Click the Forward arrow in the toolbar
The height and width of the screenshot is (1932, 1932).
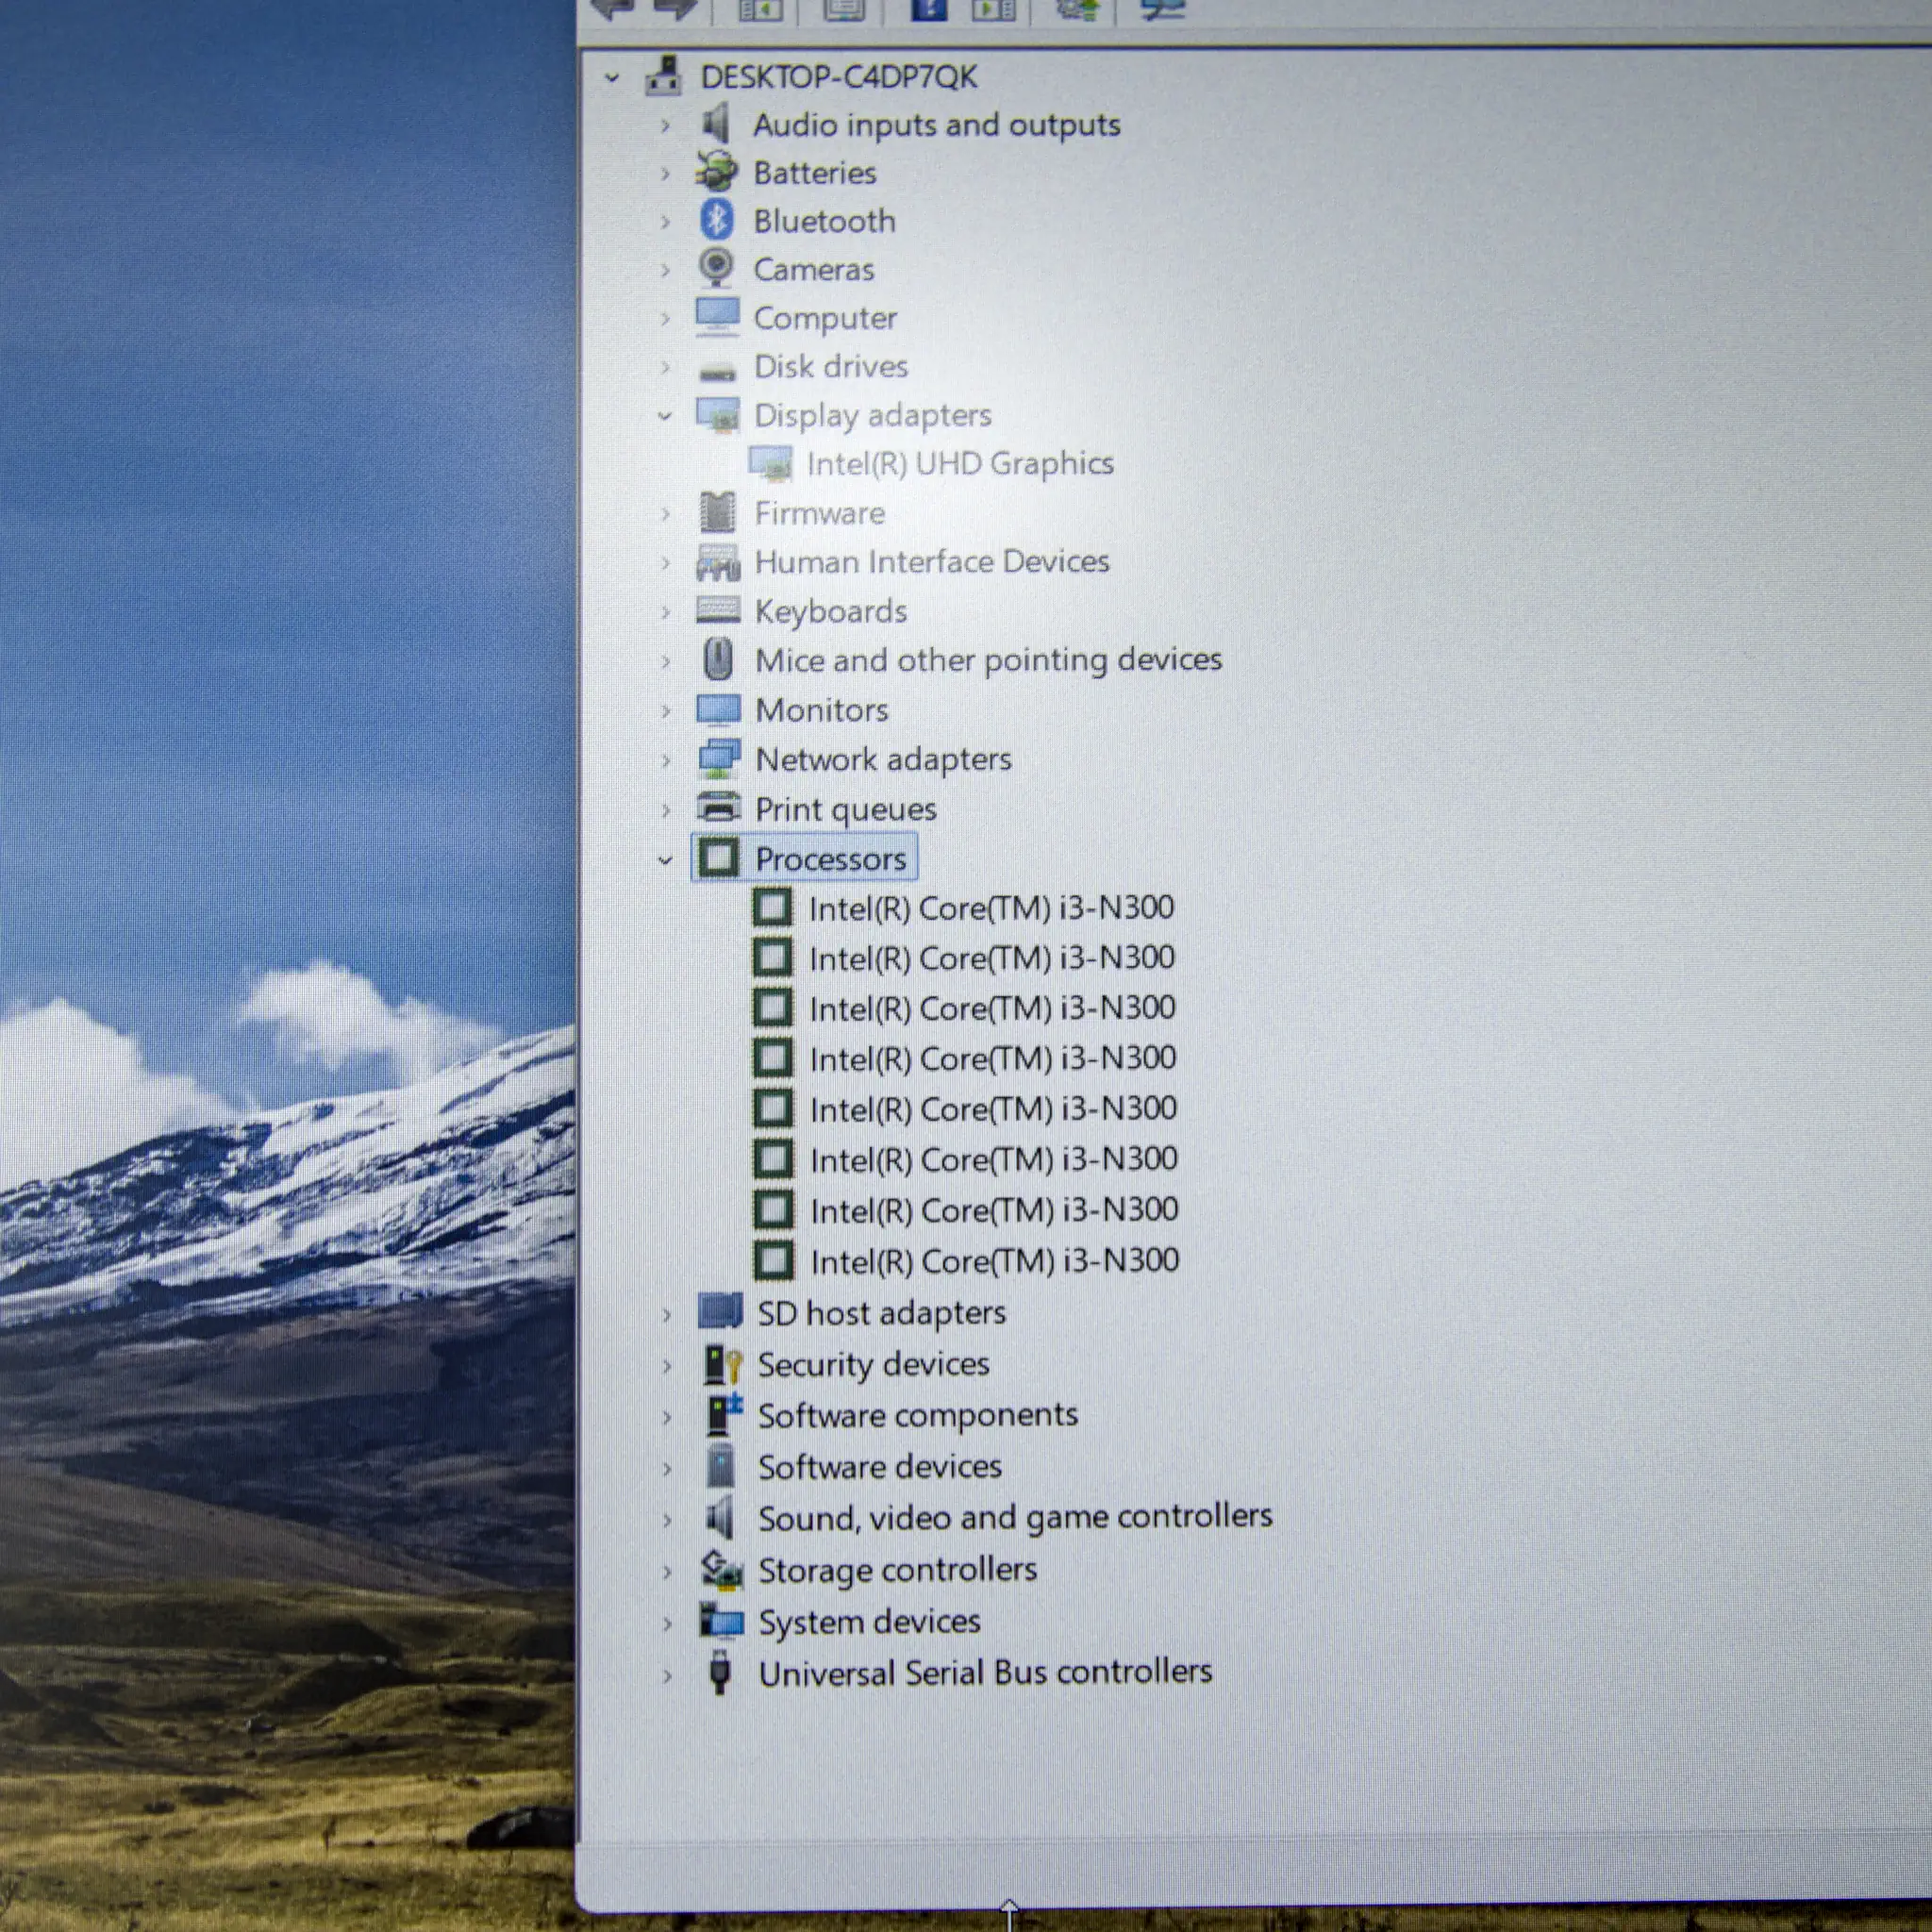tap(676, 8)
